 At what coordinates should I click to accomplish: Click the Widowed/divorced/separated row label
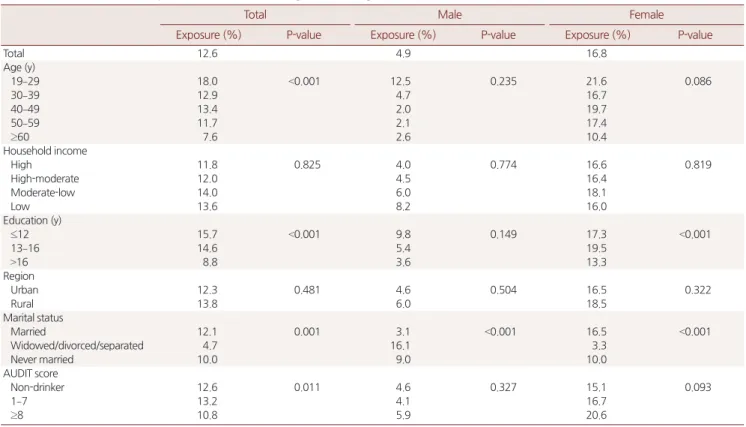(x=77, y=345)
